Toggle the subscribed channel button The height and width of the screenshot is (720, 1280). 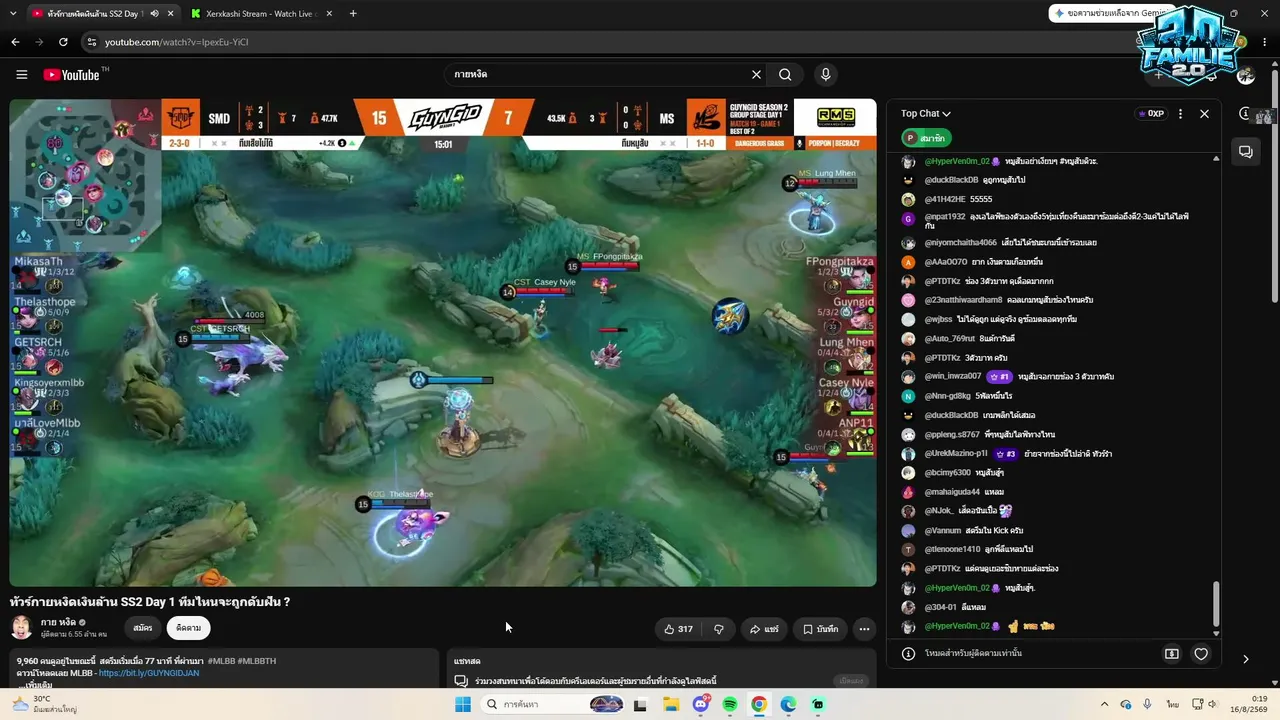[188, 628]
